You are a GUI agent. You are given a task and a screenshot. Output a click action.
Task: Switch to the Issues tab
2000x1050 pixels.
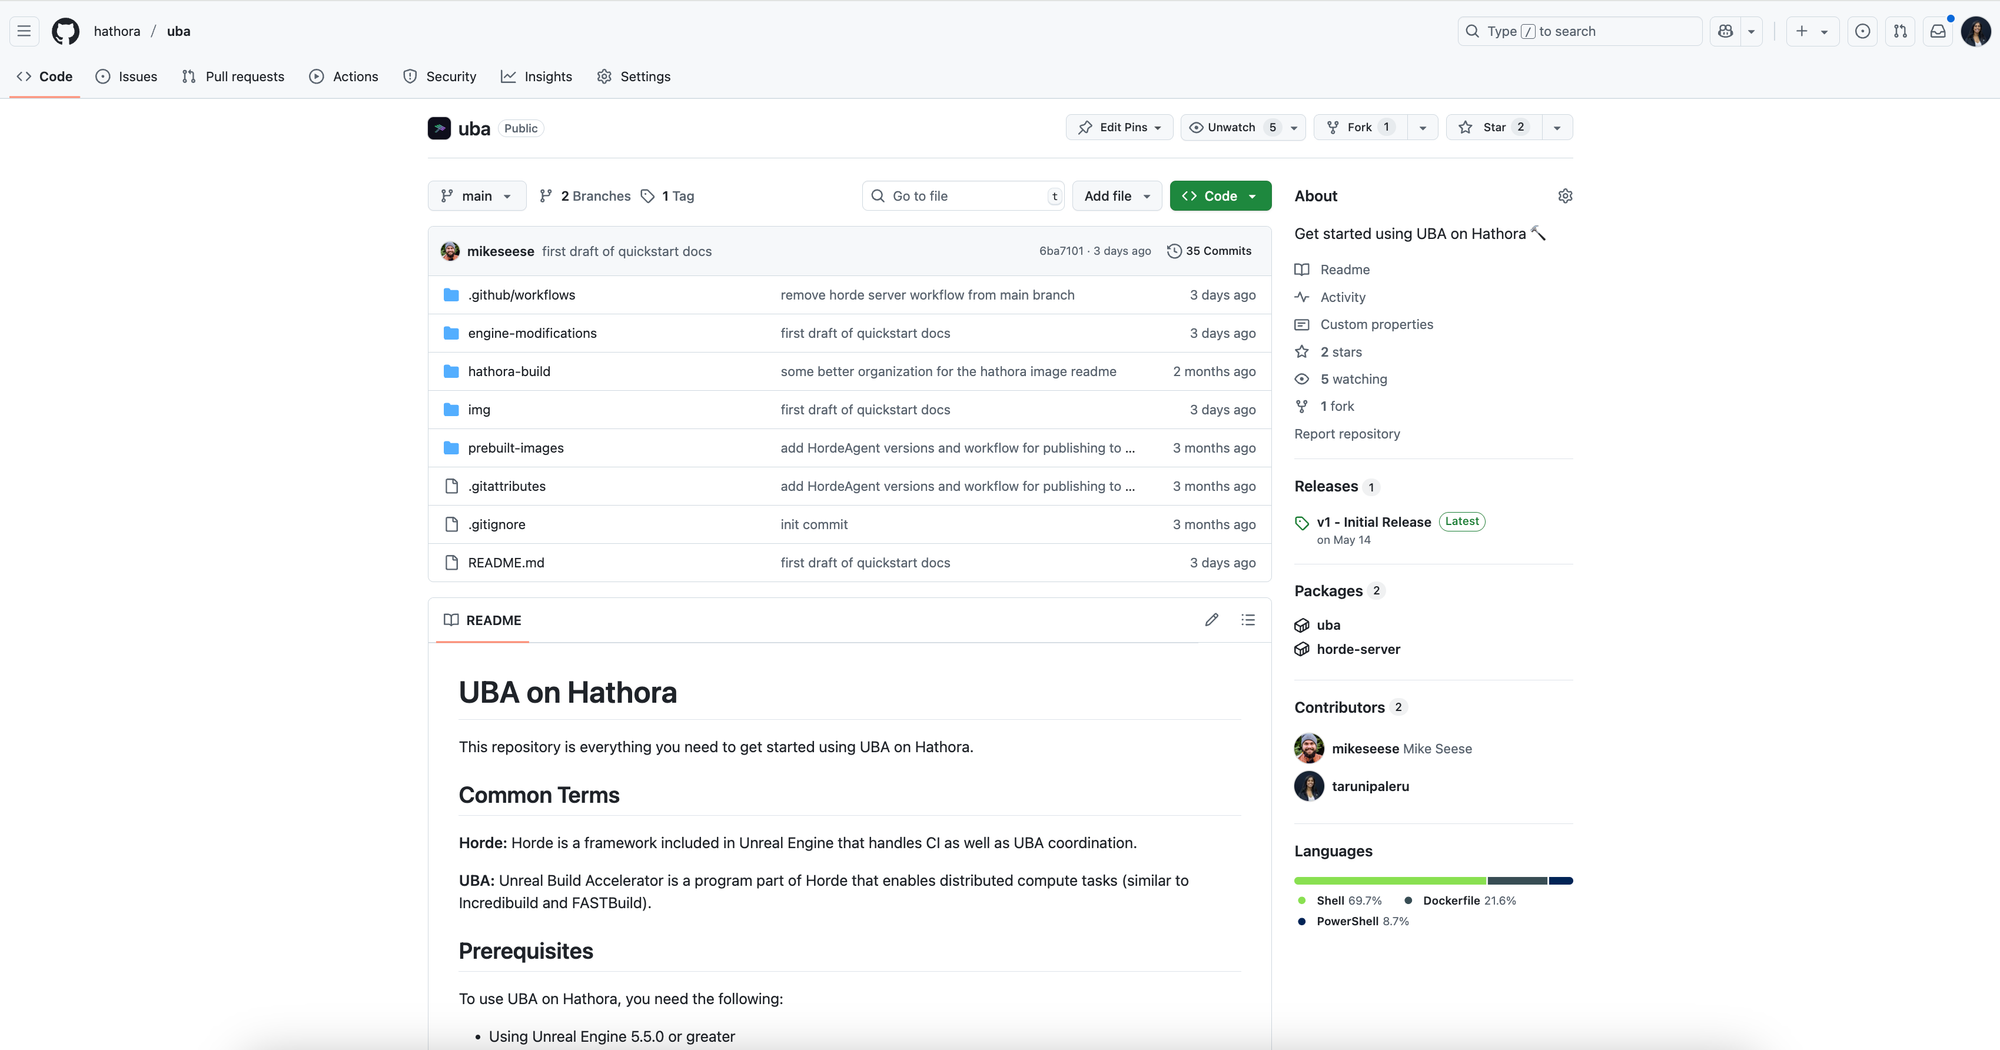tap(126, 76)
